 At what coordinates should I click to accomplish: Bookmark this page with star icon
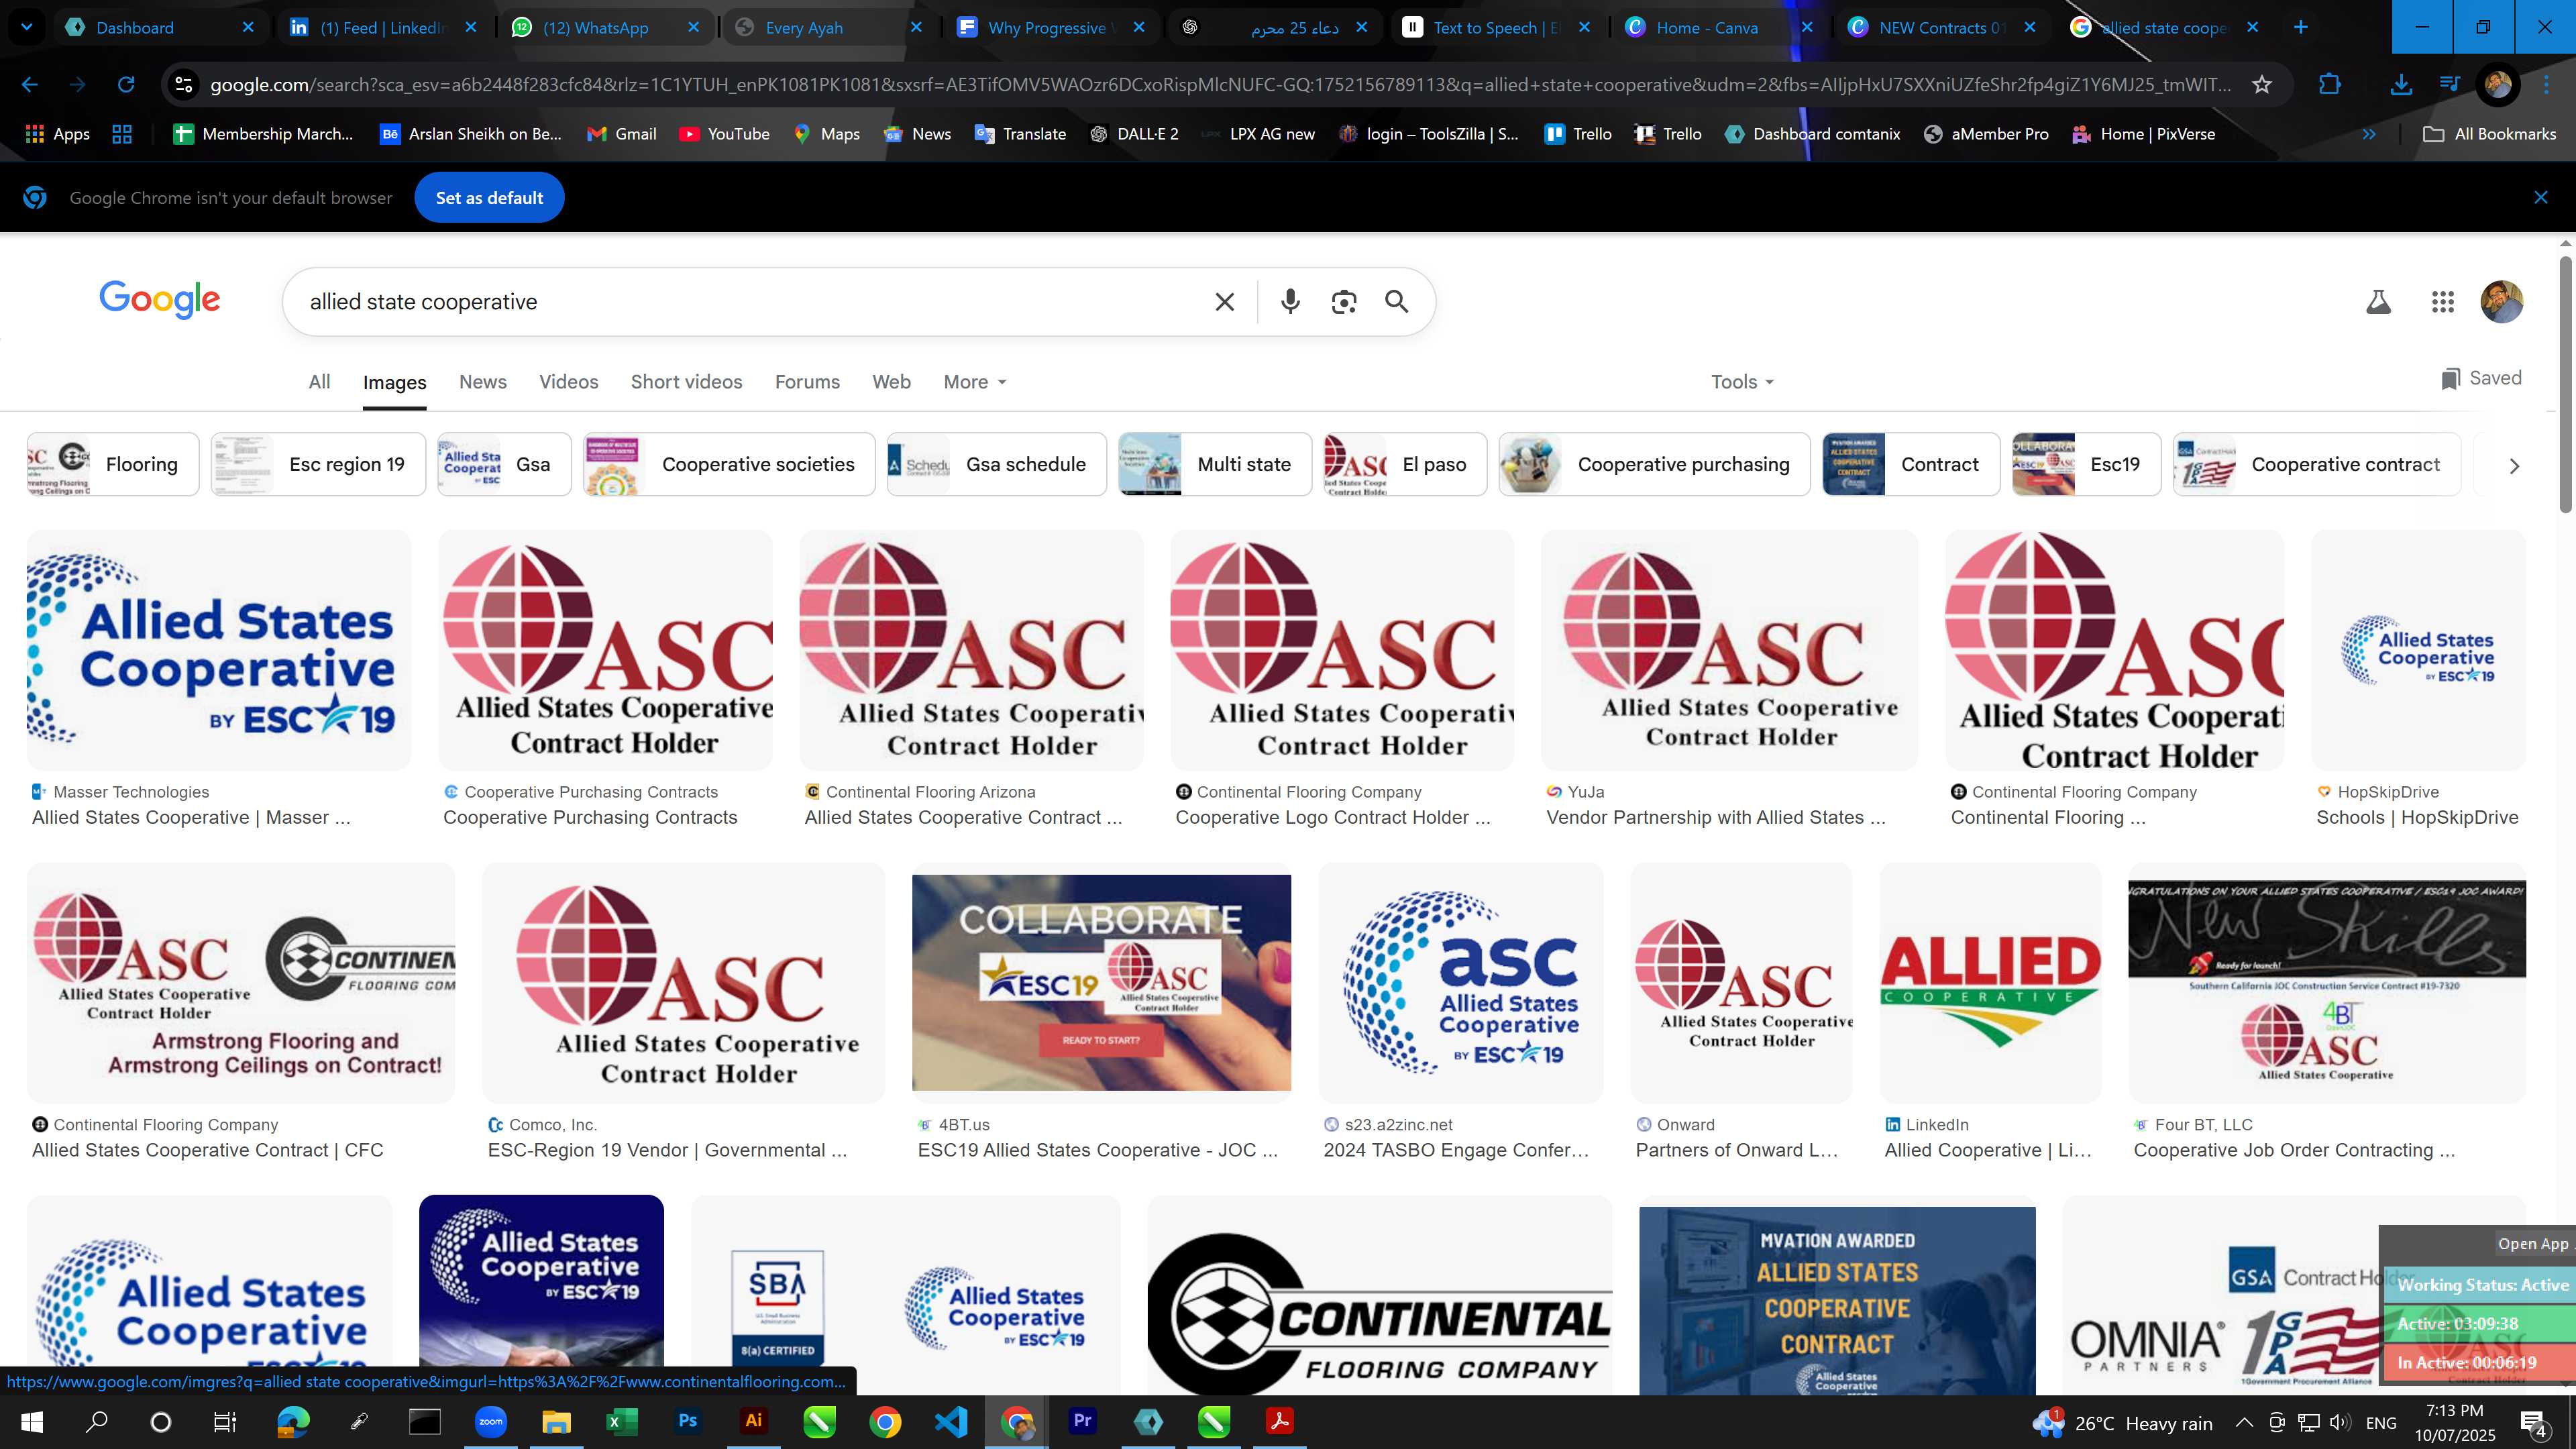[2262, 85]
